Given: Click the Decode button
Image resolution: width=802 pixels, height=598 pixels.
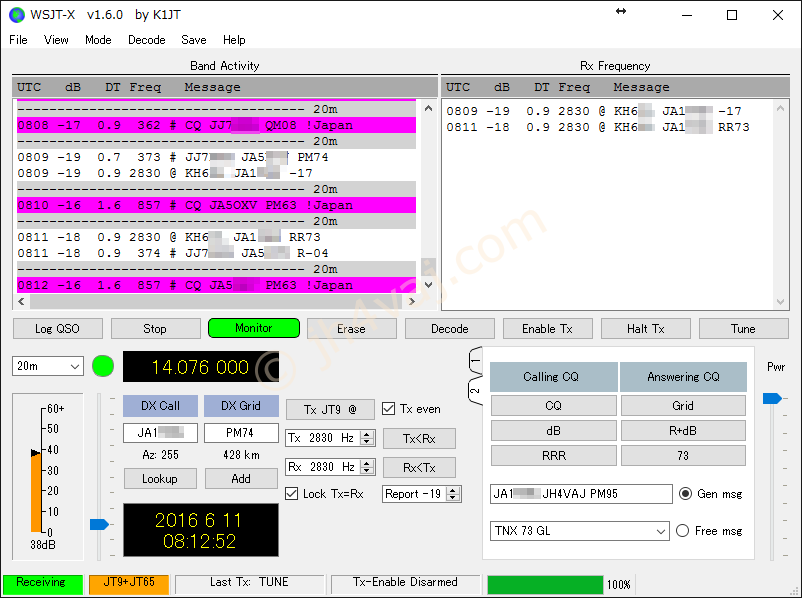Looking at the screenshot, I should pos(450,329).
